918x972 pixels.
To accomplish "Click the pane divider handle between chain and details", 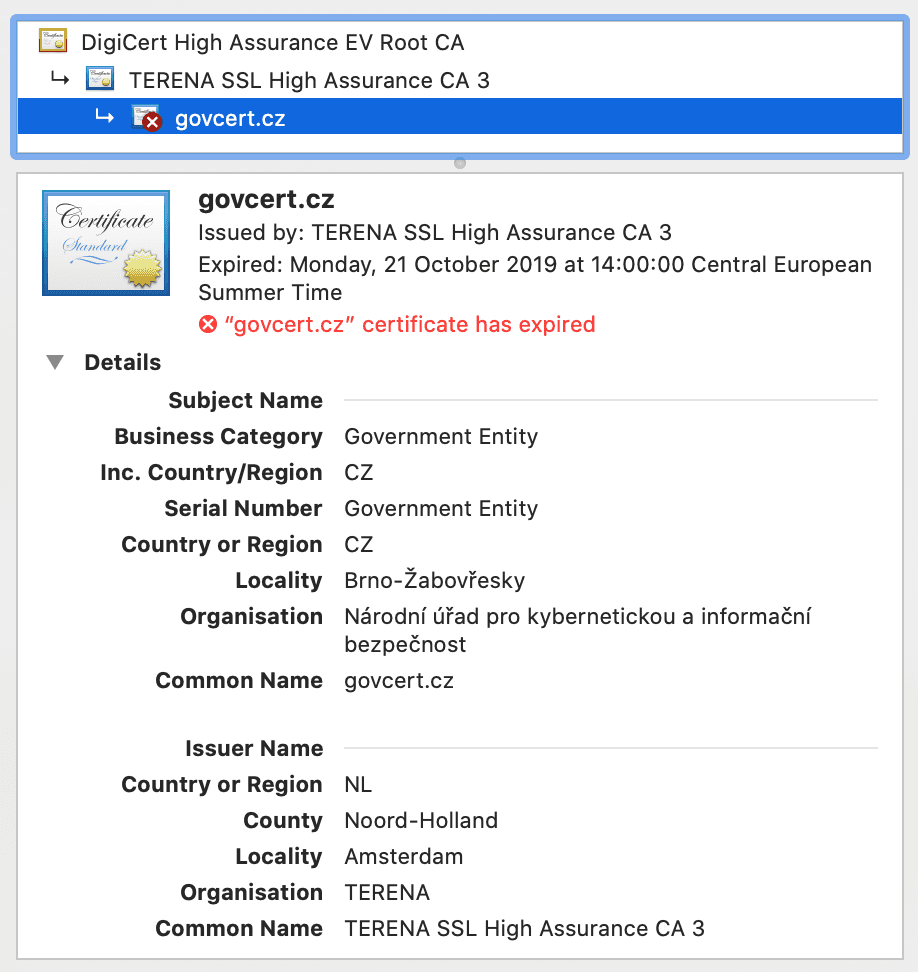I will click(459, 162).
